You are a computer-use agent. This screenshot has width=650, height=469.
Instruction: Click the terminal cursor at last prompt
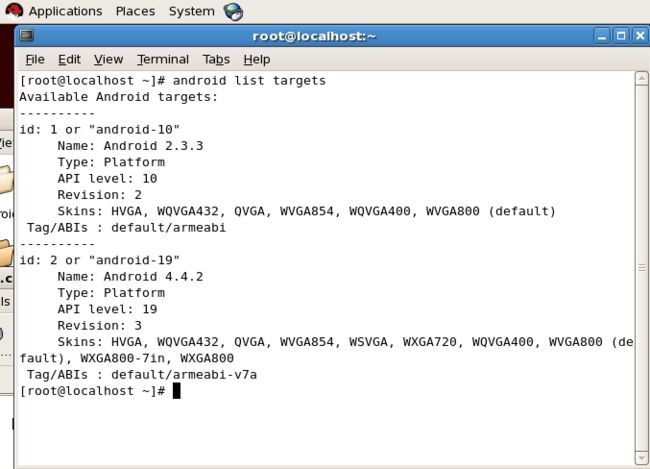click(x=177, y=391)
